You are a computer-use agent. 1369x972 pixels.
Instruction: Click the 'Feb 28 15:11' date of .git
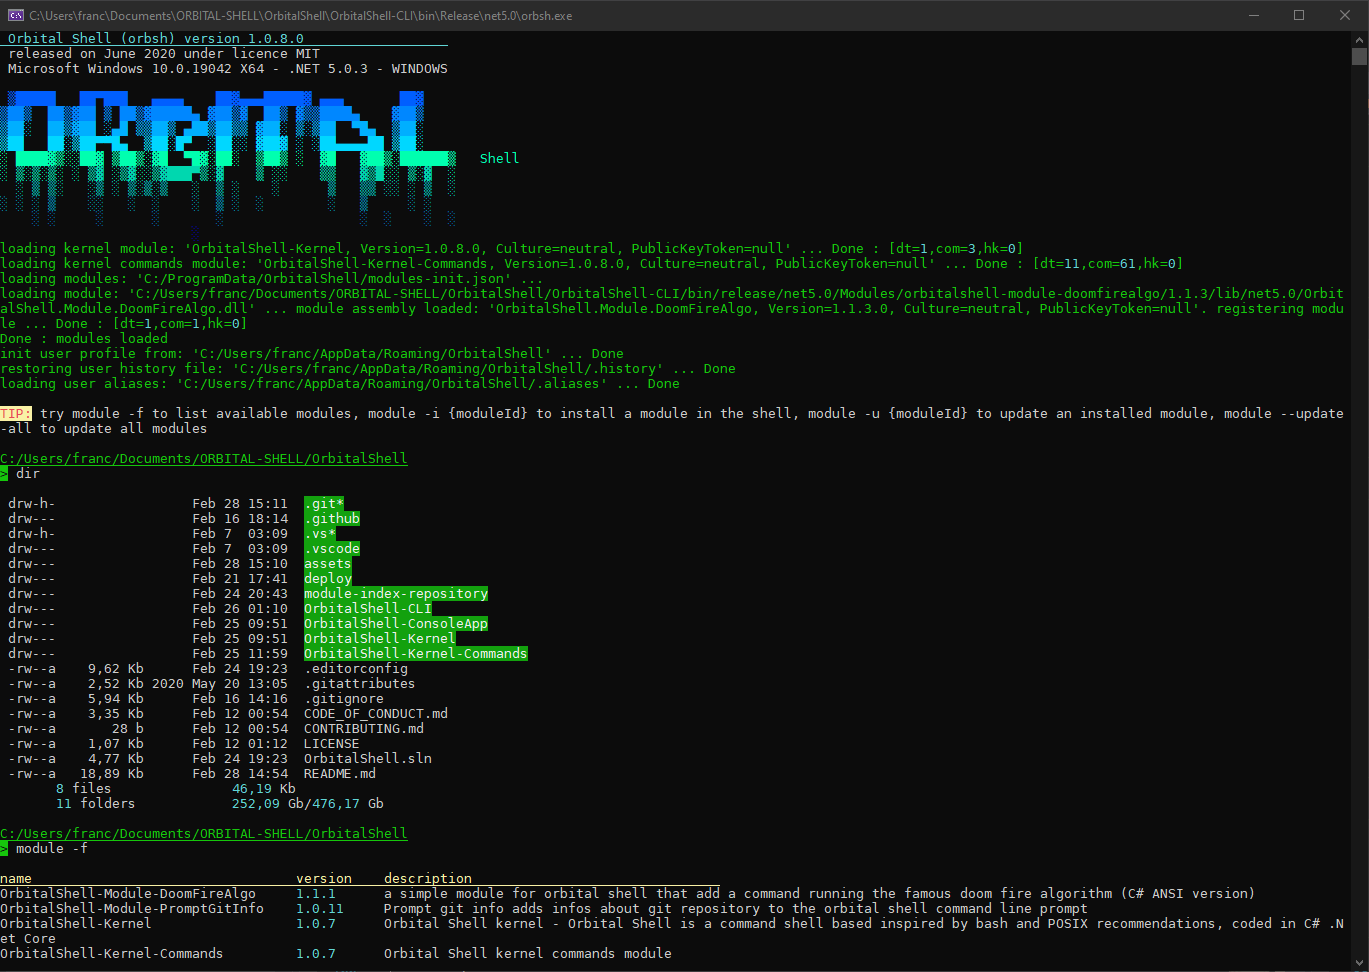click(x=240, y=503)
